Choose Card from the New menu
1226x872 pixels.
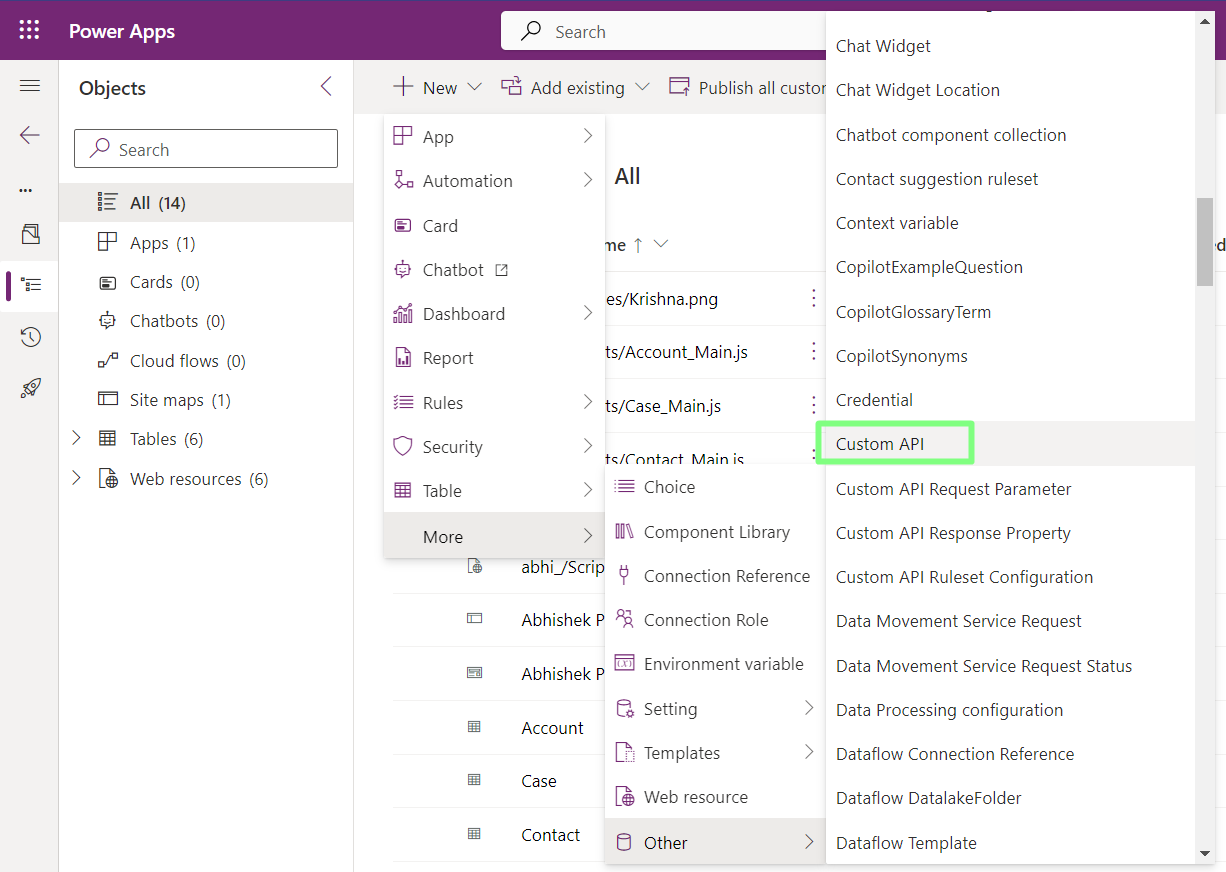(x=494, y=225)
